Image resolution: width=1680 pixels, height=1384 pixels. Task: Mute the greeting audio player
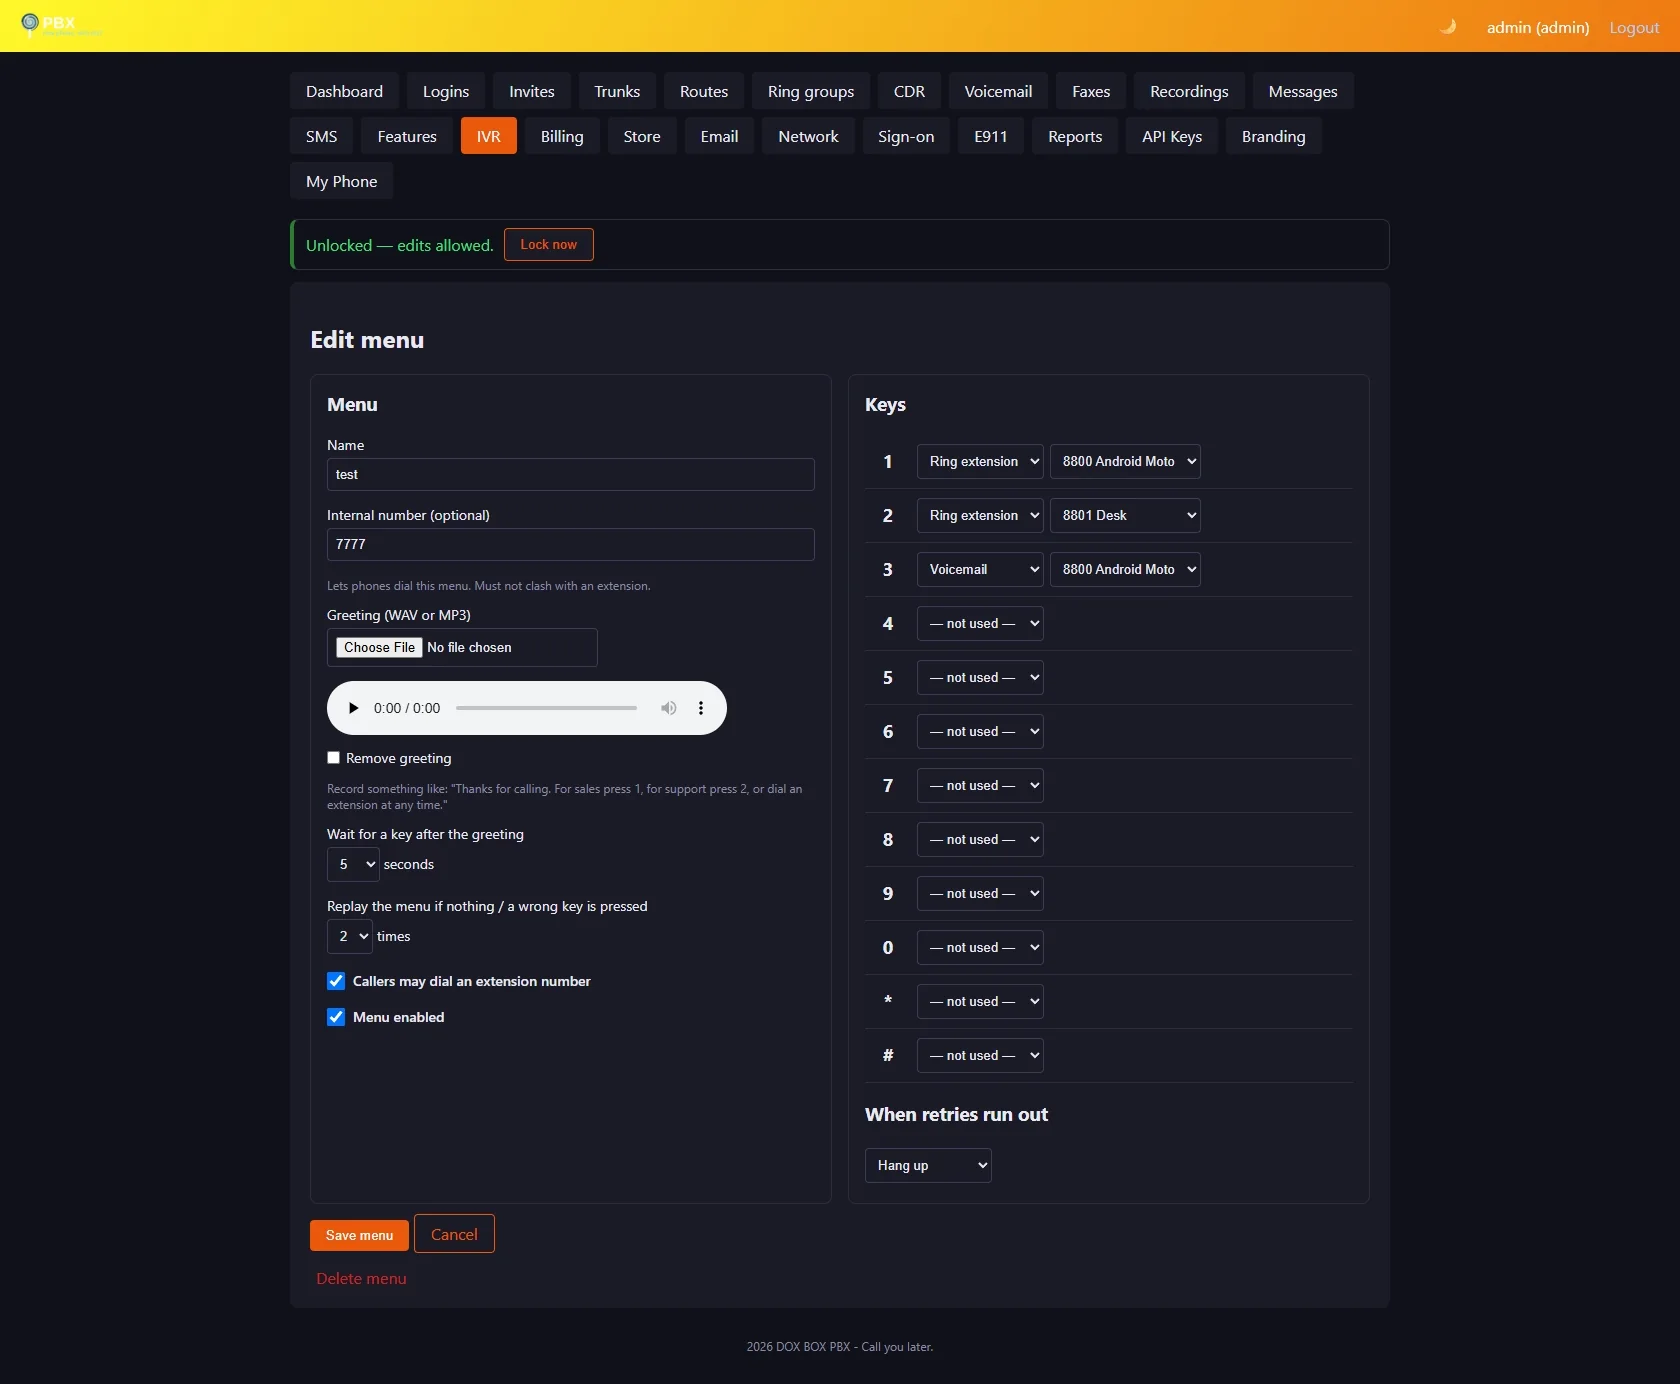pyautogui.click(x=669, y=708)
